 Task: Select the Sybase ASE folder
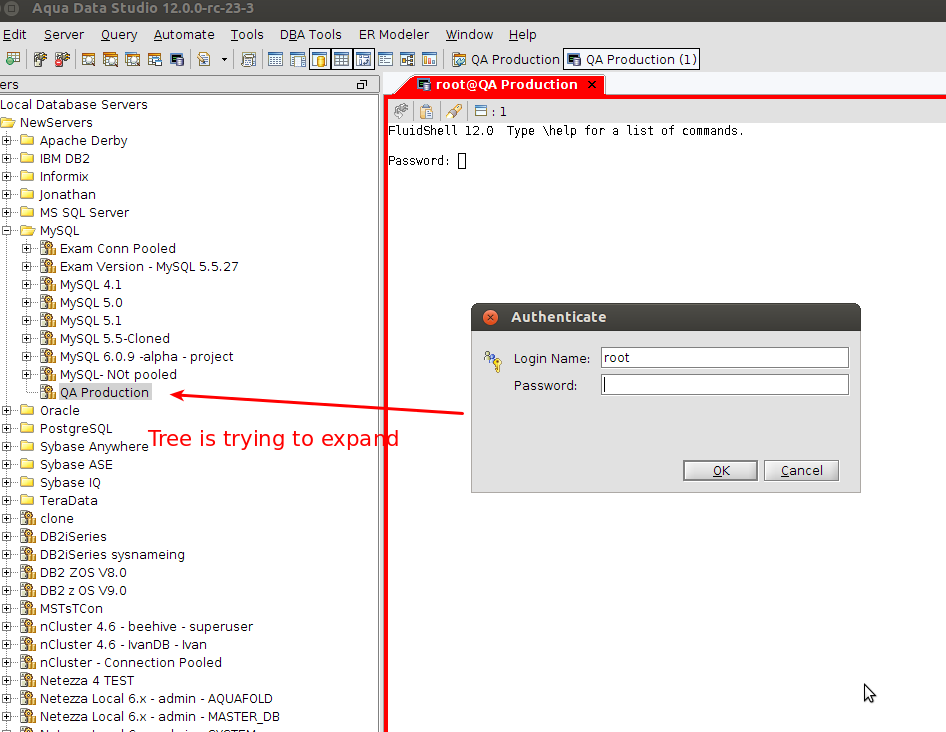76,465
